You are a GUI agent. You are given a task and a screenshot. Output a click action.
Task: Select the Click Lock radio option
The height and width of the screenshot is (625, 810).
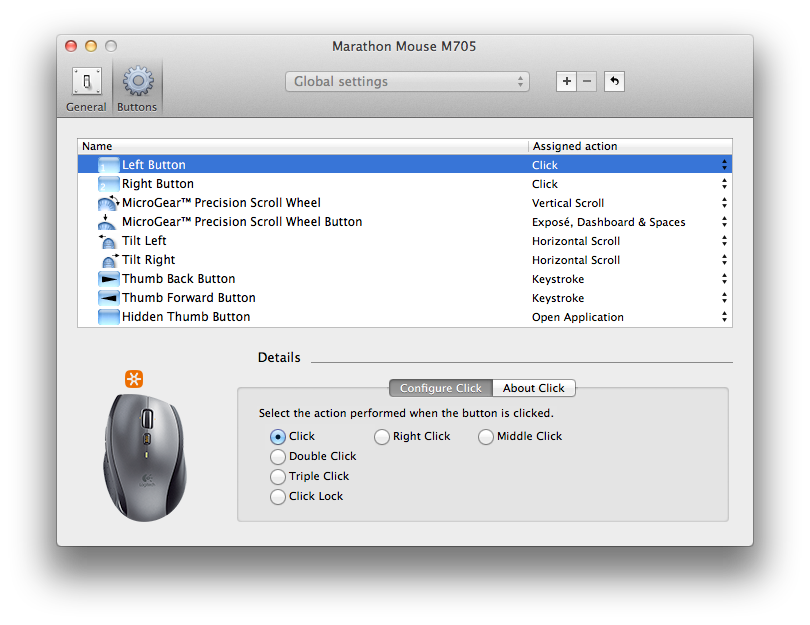coord(278,497)
